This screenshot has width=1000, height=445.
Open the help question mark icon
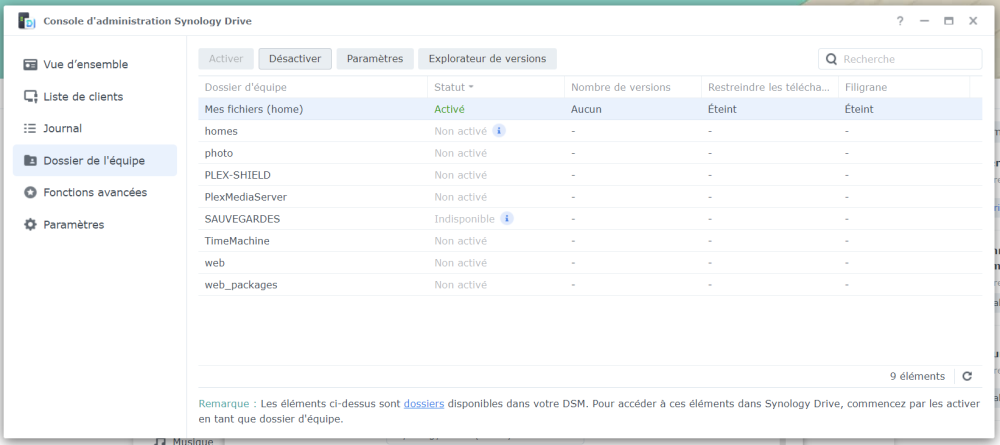tap(900, 21)
